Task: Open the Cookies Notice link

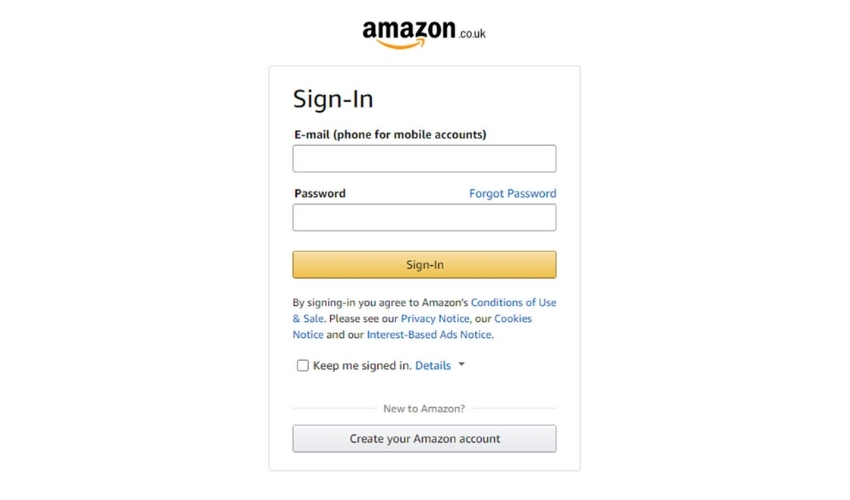Action: coord(512,319)
